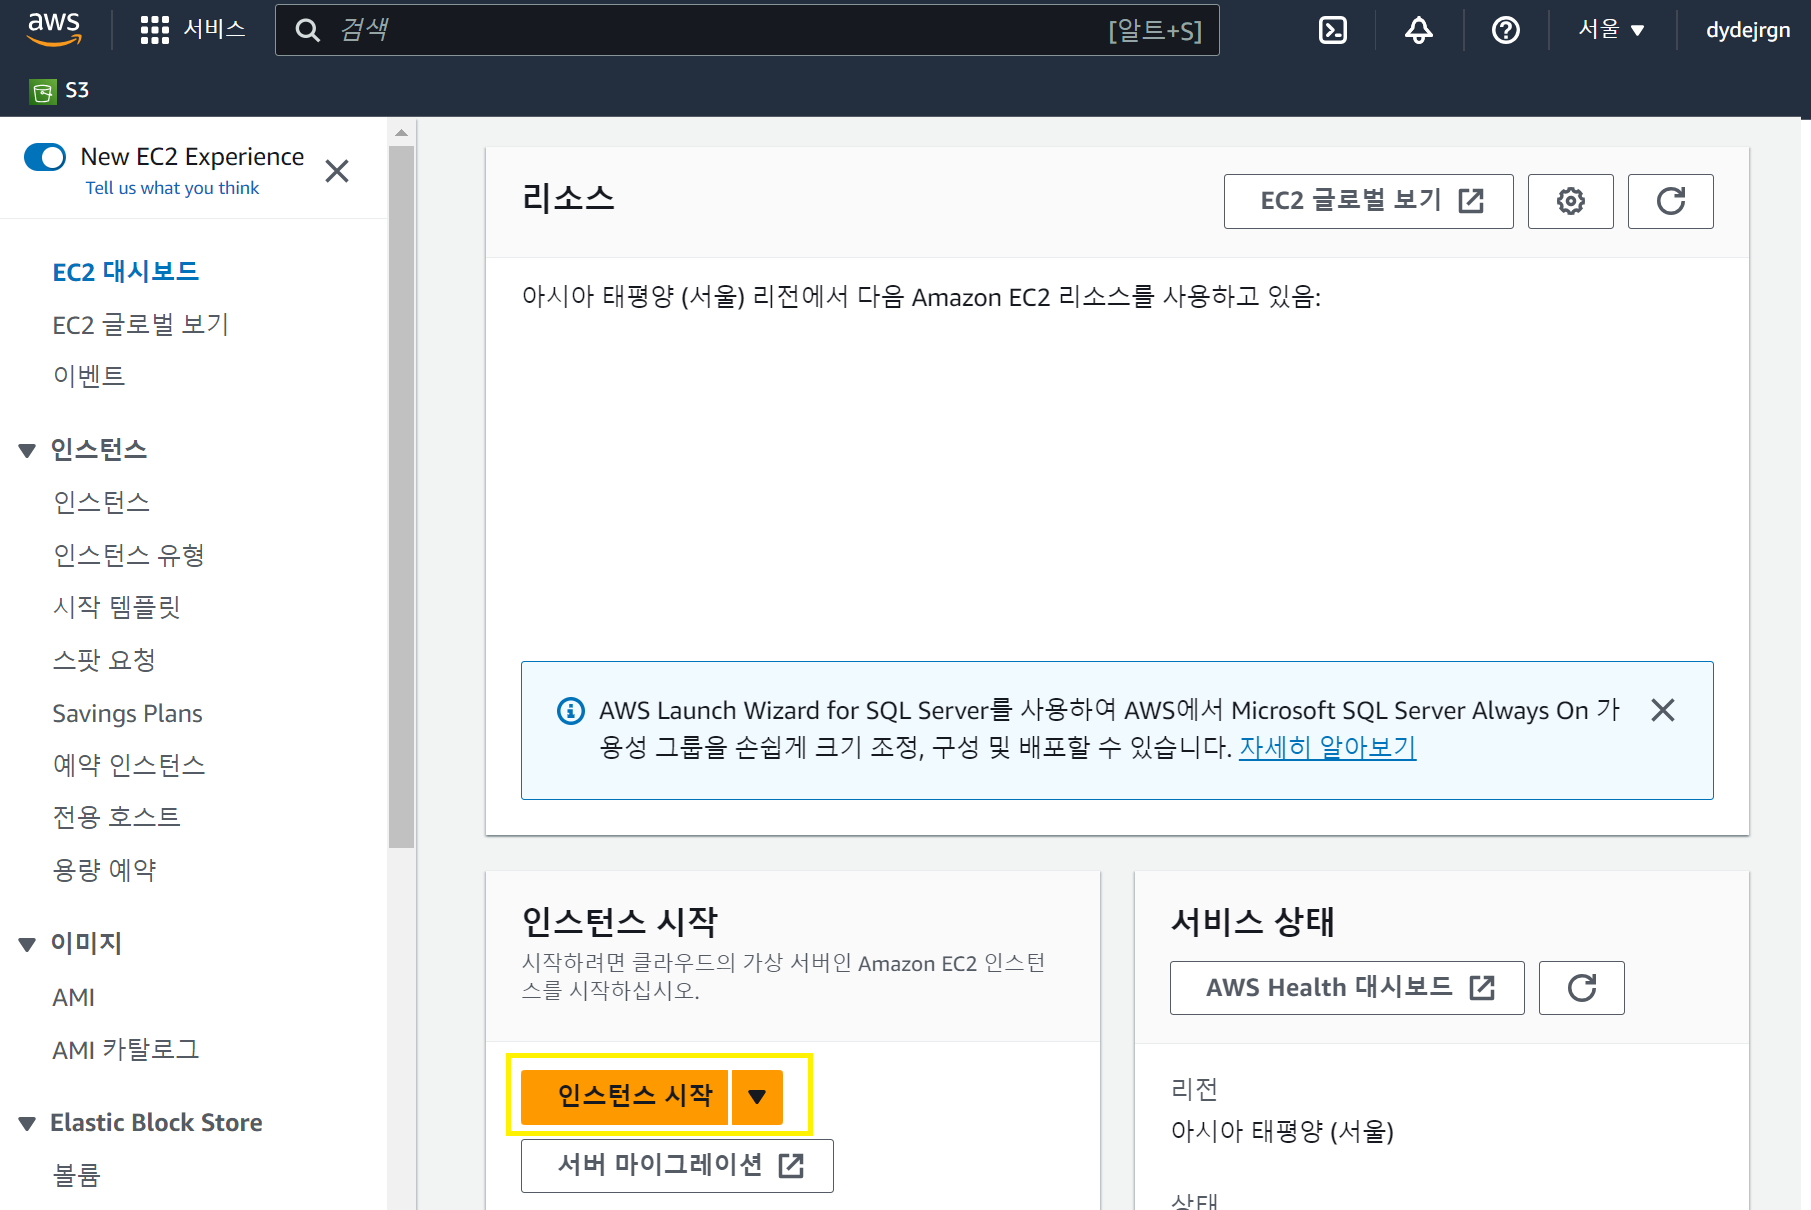Image resolution: width=1811 pixels, height=1210 pixels.
Task: Open 전용 호스트 in sidebar
Action: point(116,817)
